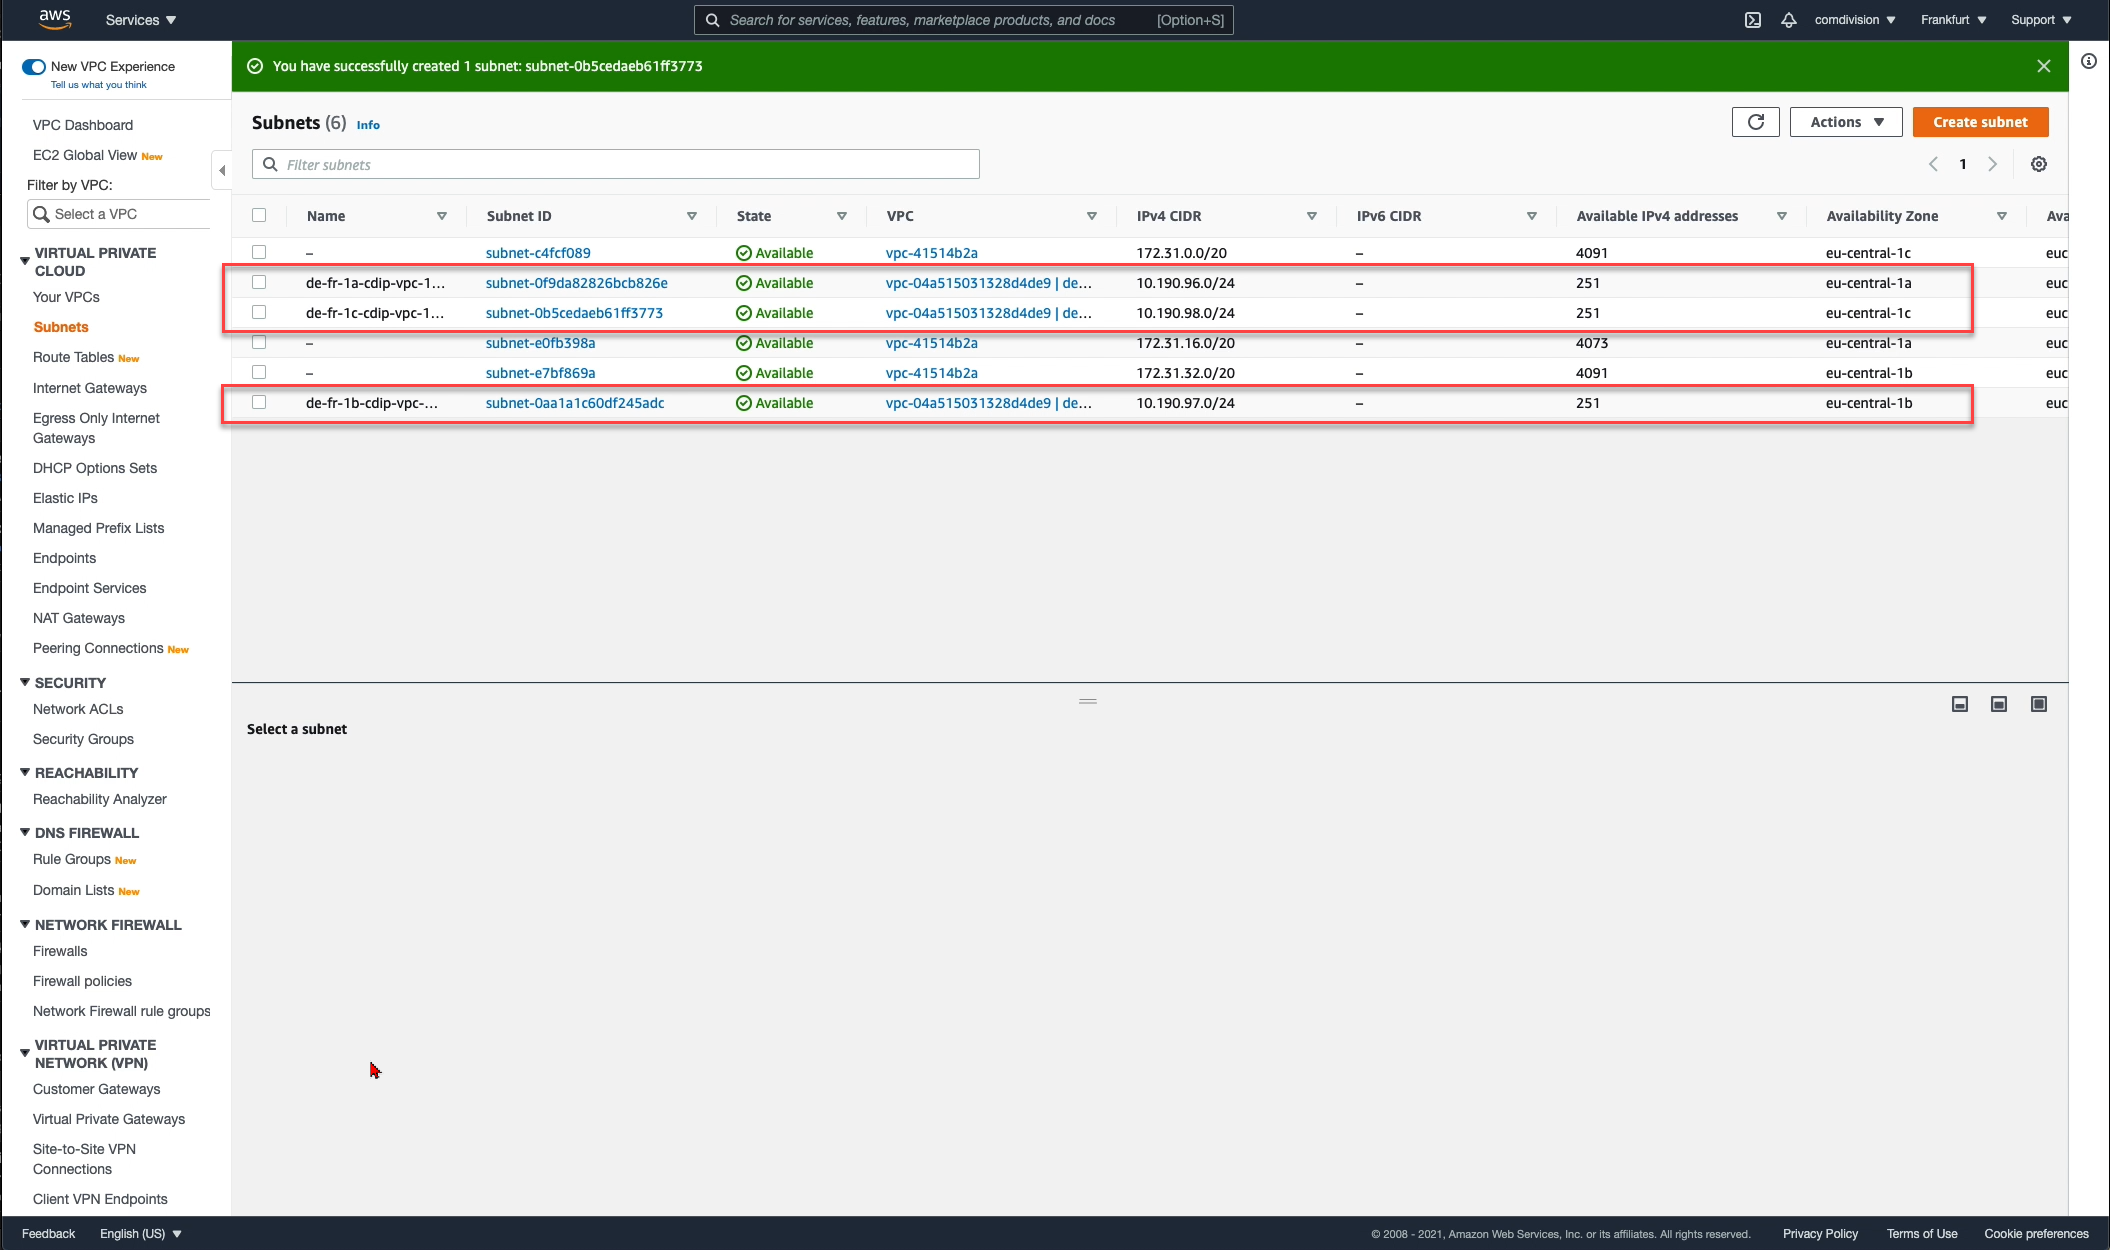Open the Services dropdown menu
This screenshot has width=2110, height=1250.
pos(141,20)
